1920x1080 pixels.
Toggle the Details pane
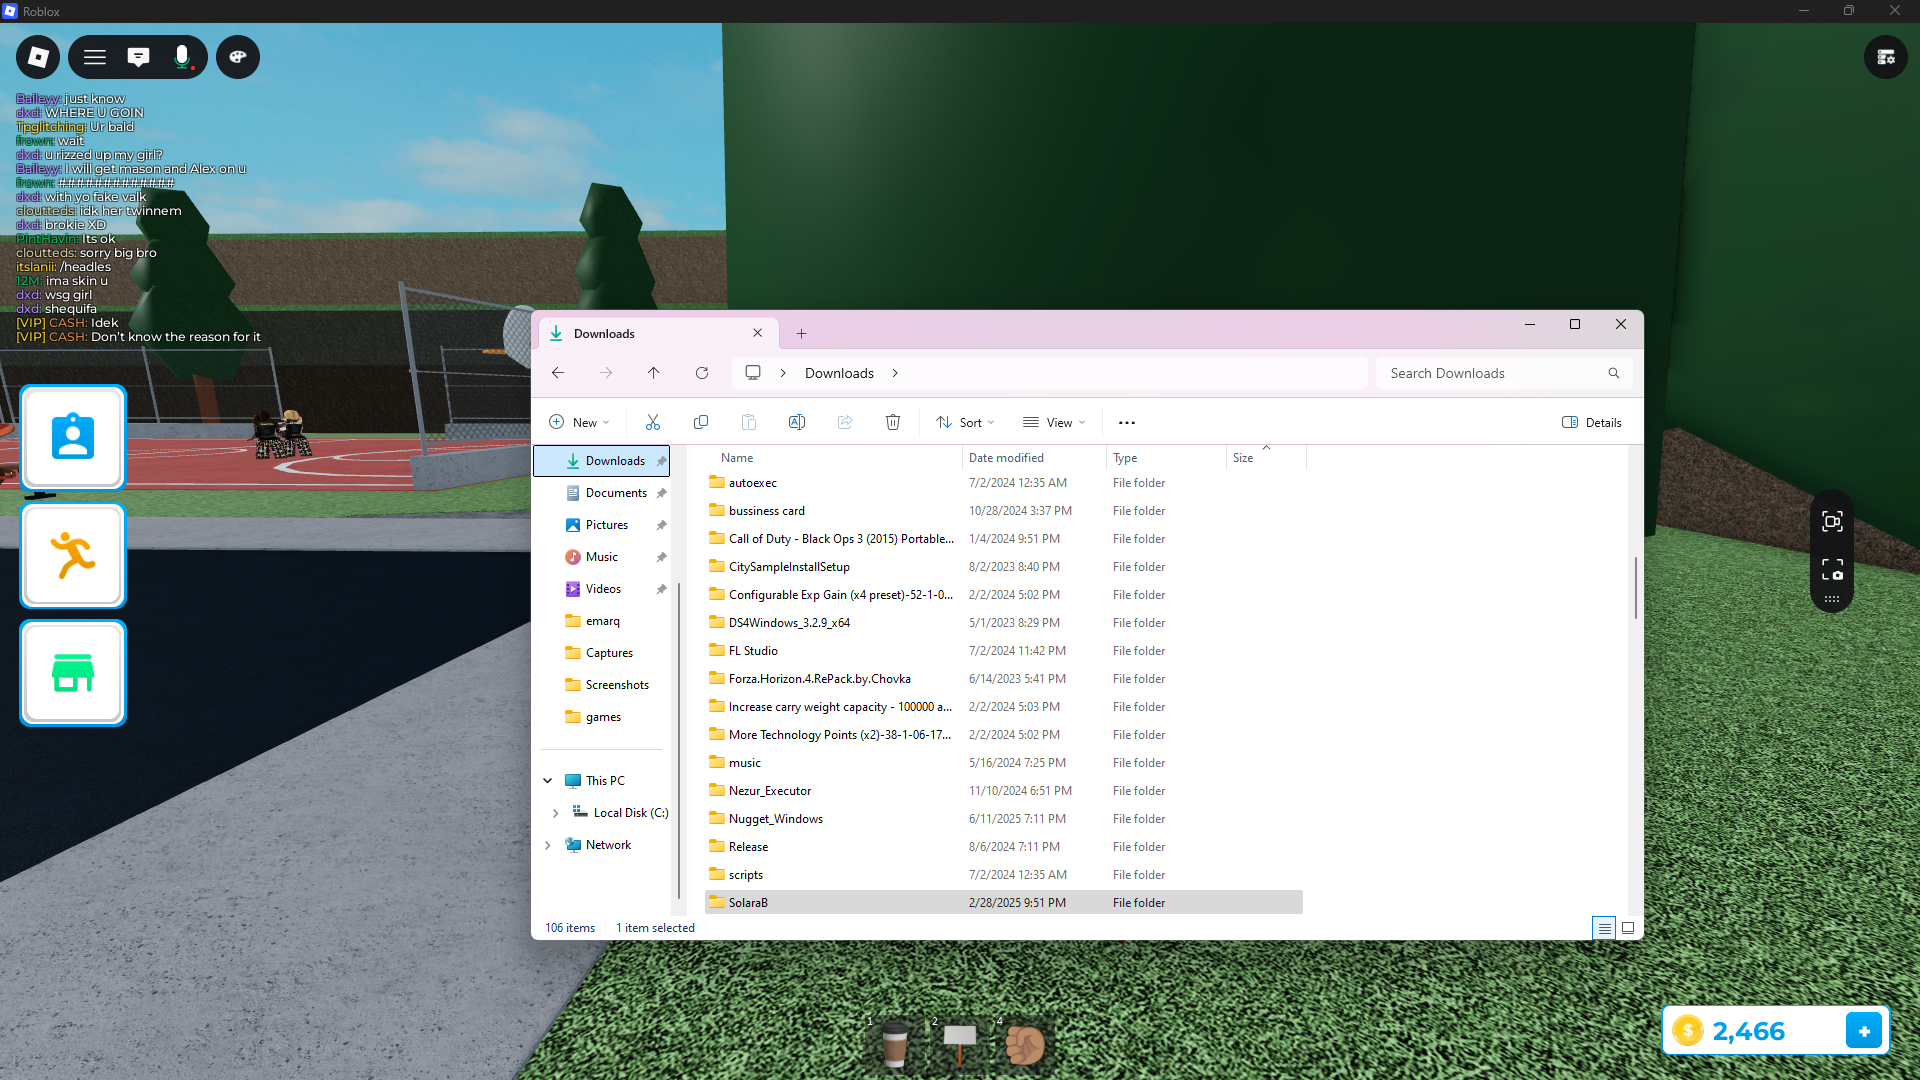click(x=1592, y=422)
